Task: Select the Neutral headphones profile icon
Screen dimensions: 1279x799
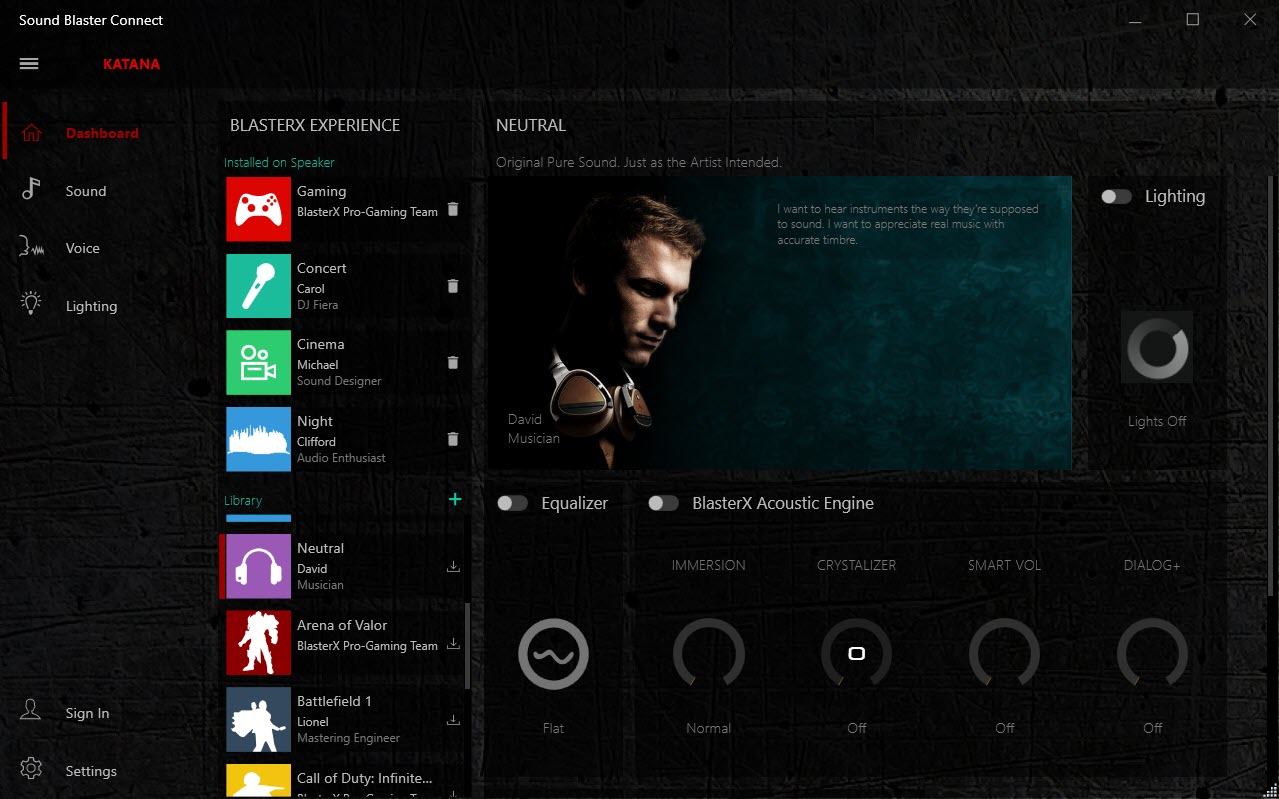Action: (258, 566)
